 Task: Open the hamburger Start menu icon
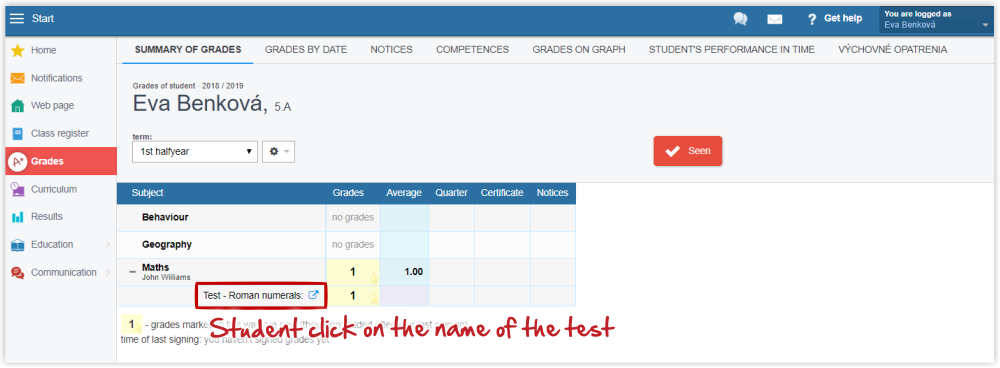[17, 19]
